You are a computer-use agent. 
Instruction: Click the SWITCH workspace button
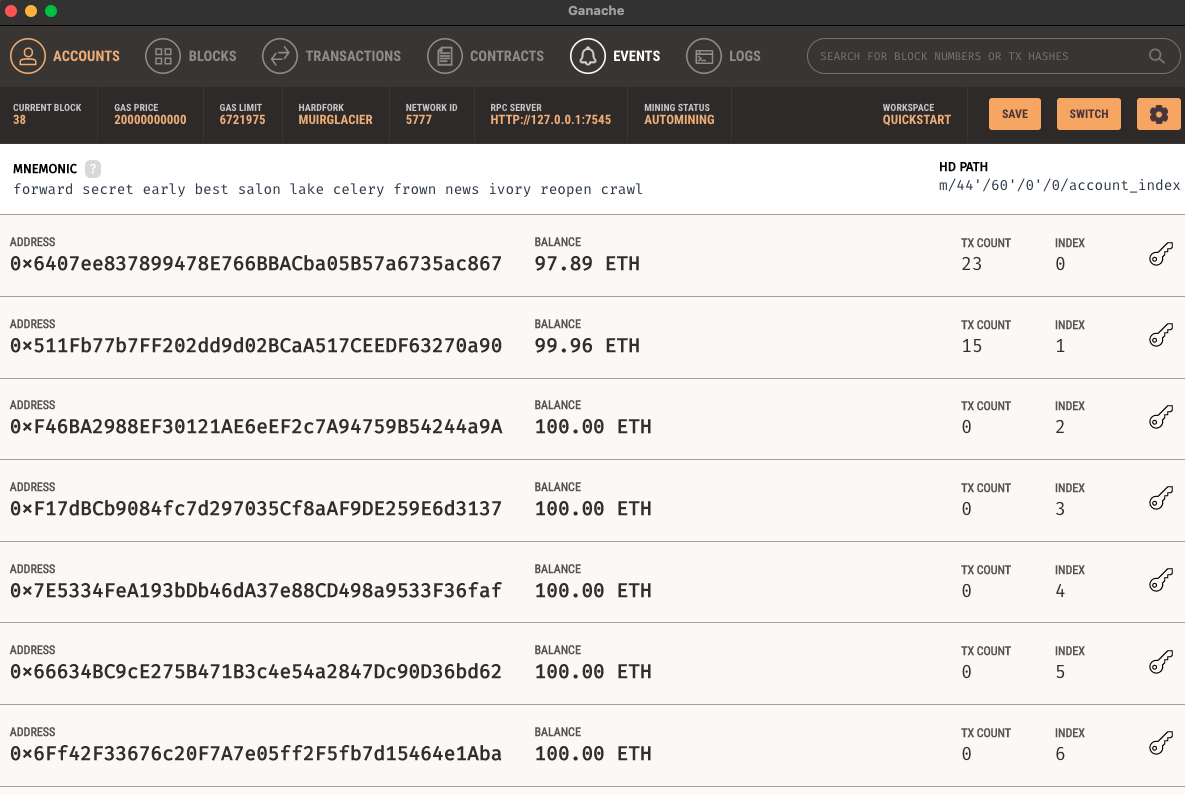click(x=1088, y=114)
